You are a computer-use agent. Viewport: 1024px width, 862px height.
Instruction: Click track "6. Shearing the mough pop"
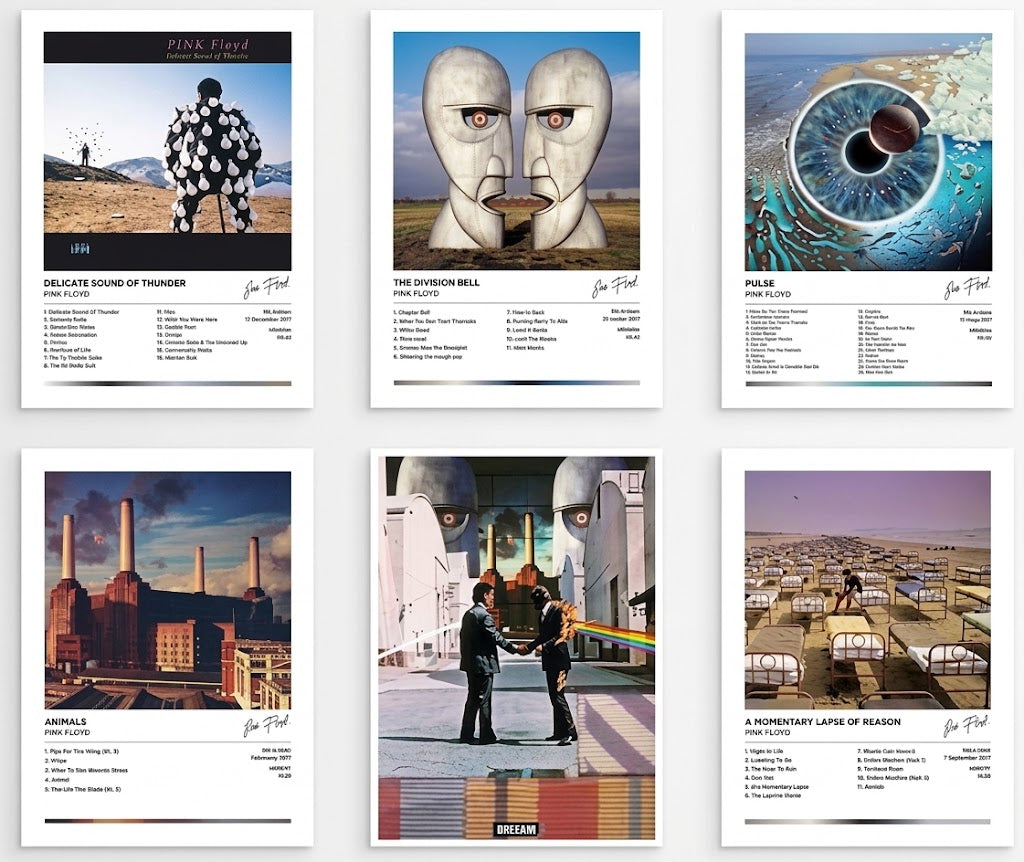pyautogui.click(x=427, y=357)
